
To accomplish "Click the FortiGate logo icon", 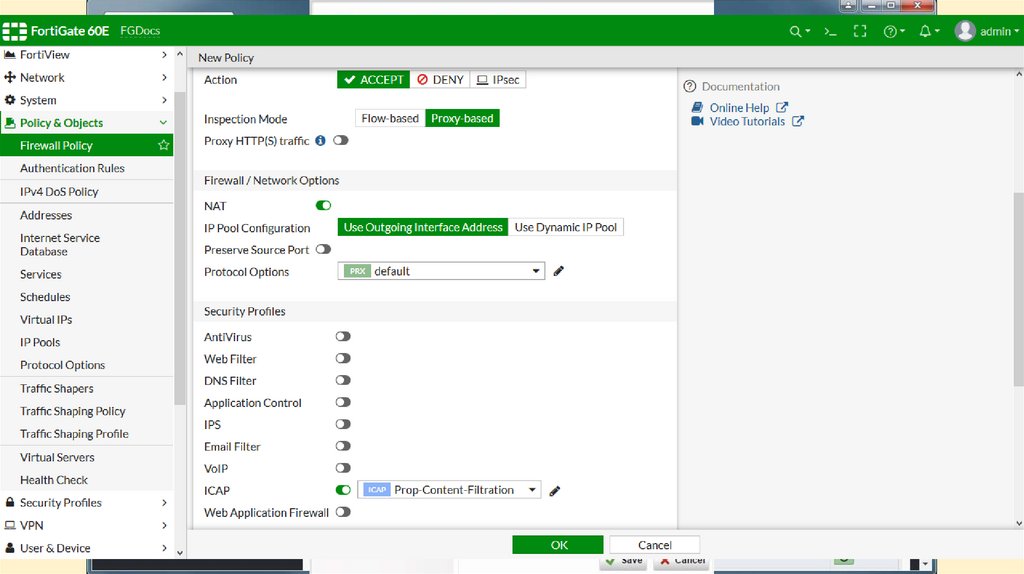I will (14, 31).
